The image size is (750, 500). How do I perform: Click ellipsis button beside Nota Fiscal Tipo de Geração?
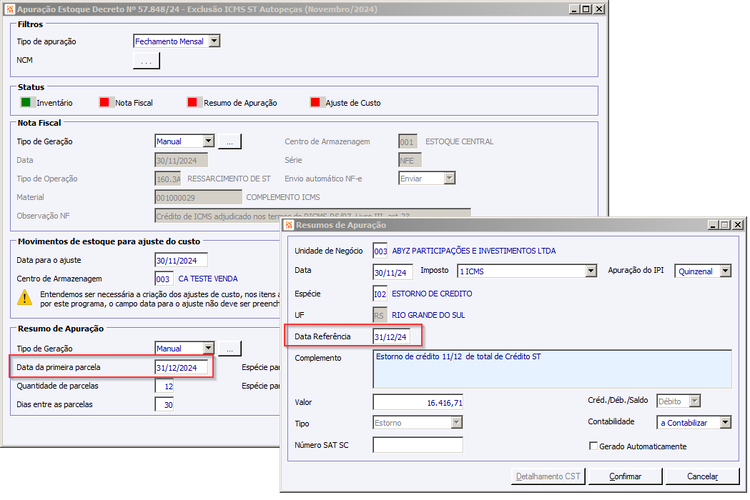tap(230, 142)
